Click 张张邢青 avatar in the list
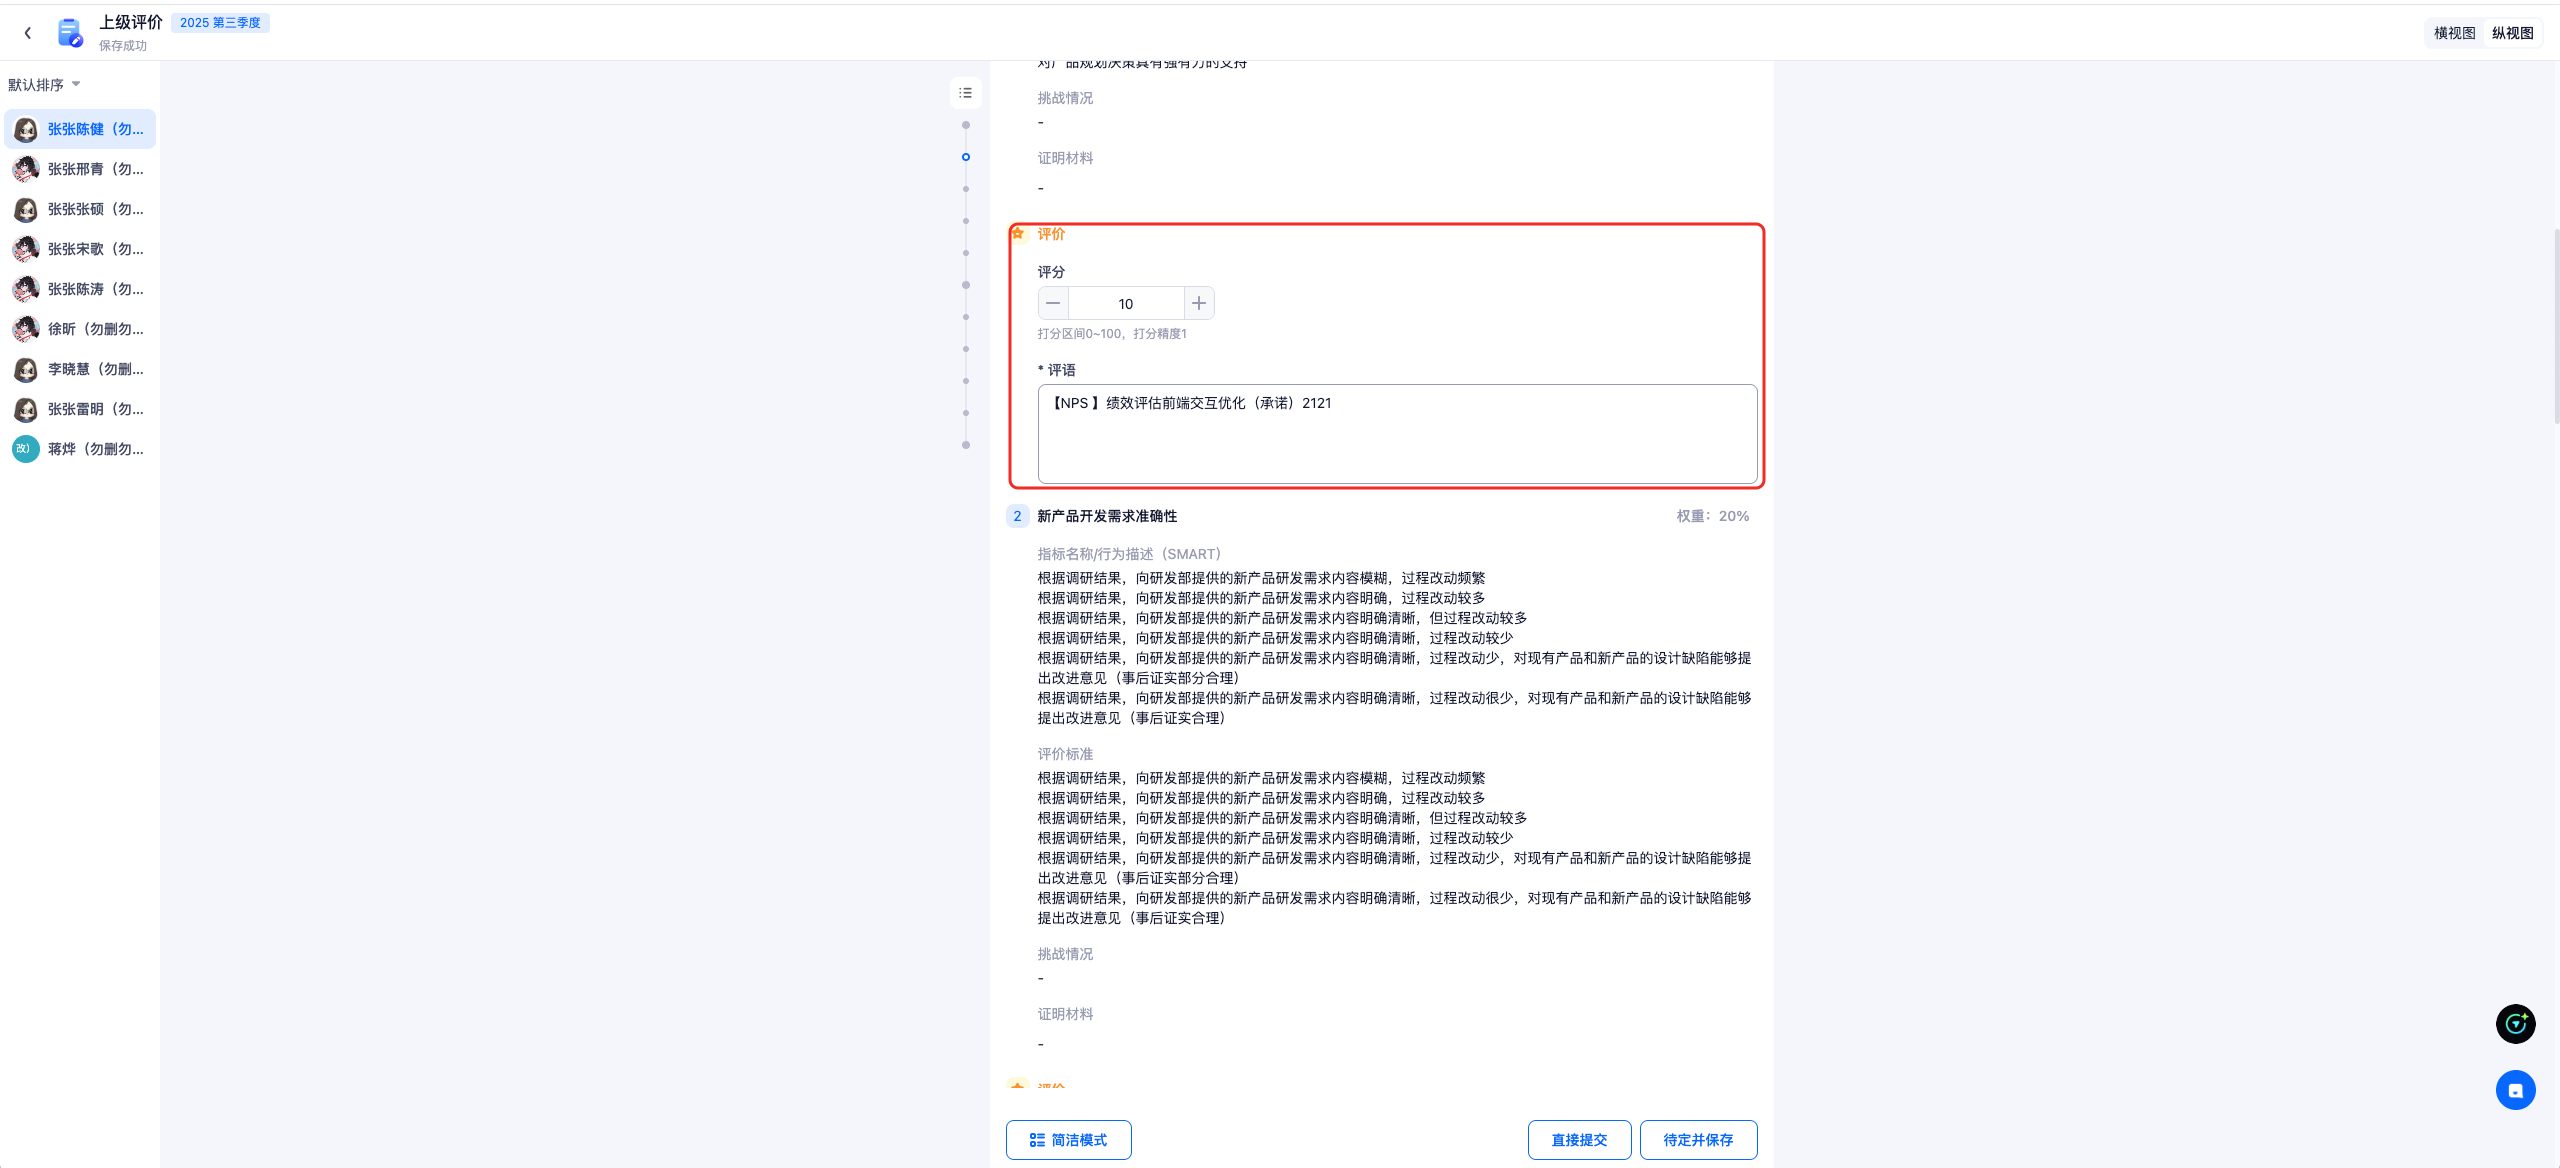Image resolution: width=2560 pixels, height=1168 pixels. (x=26, y=169)
